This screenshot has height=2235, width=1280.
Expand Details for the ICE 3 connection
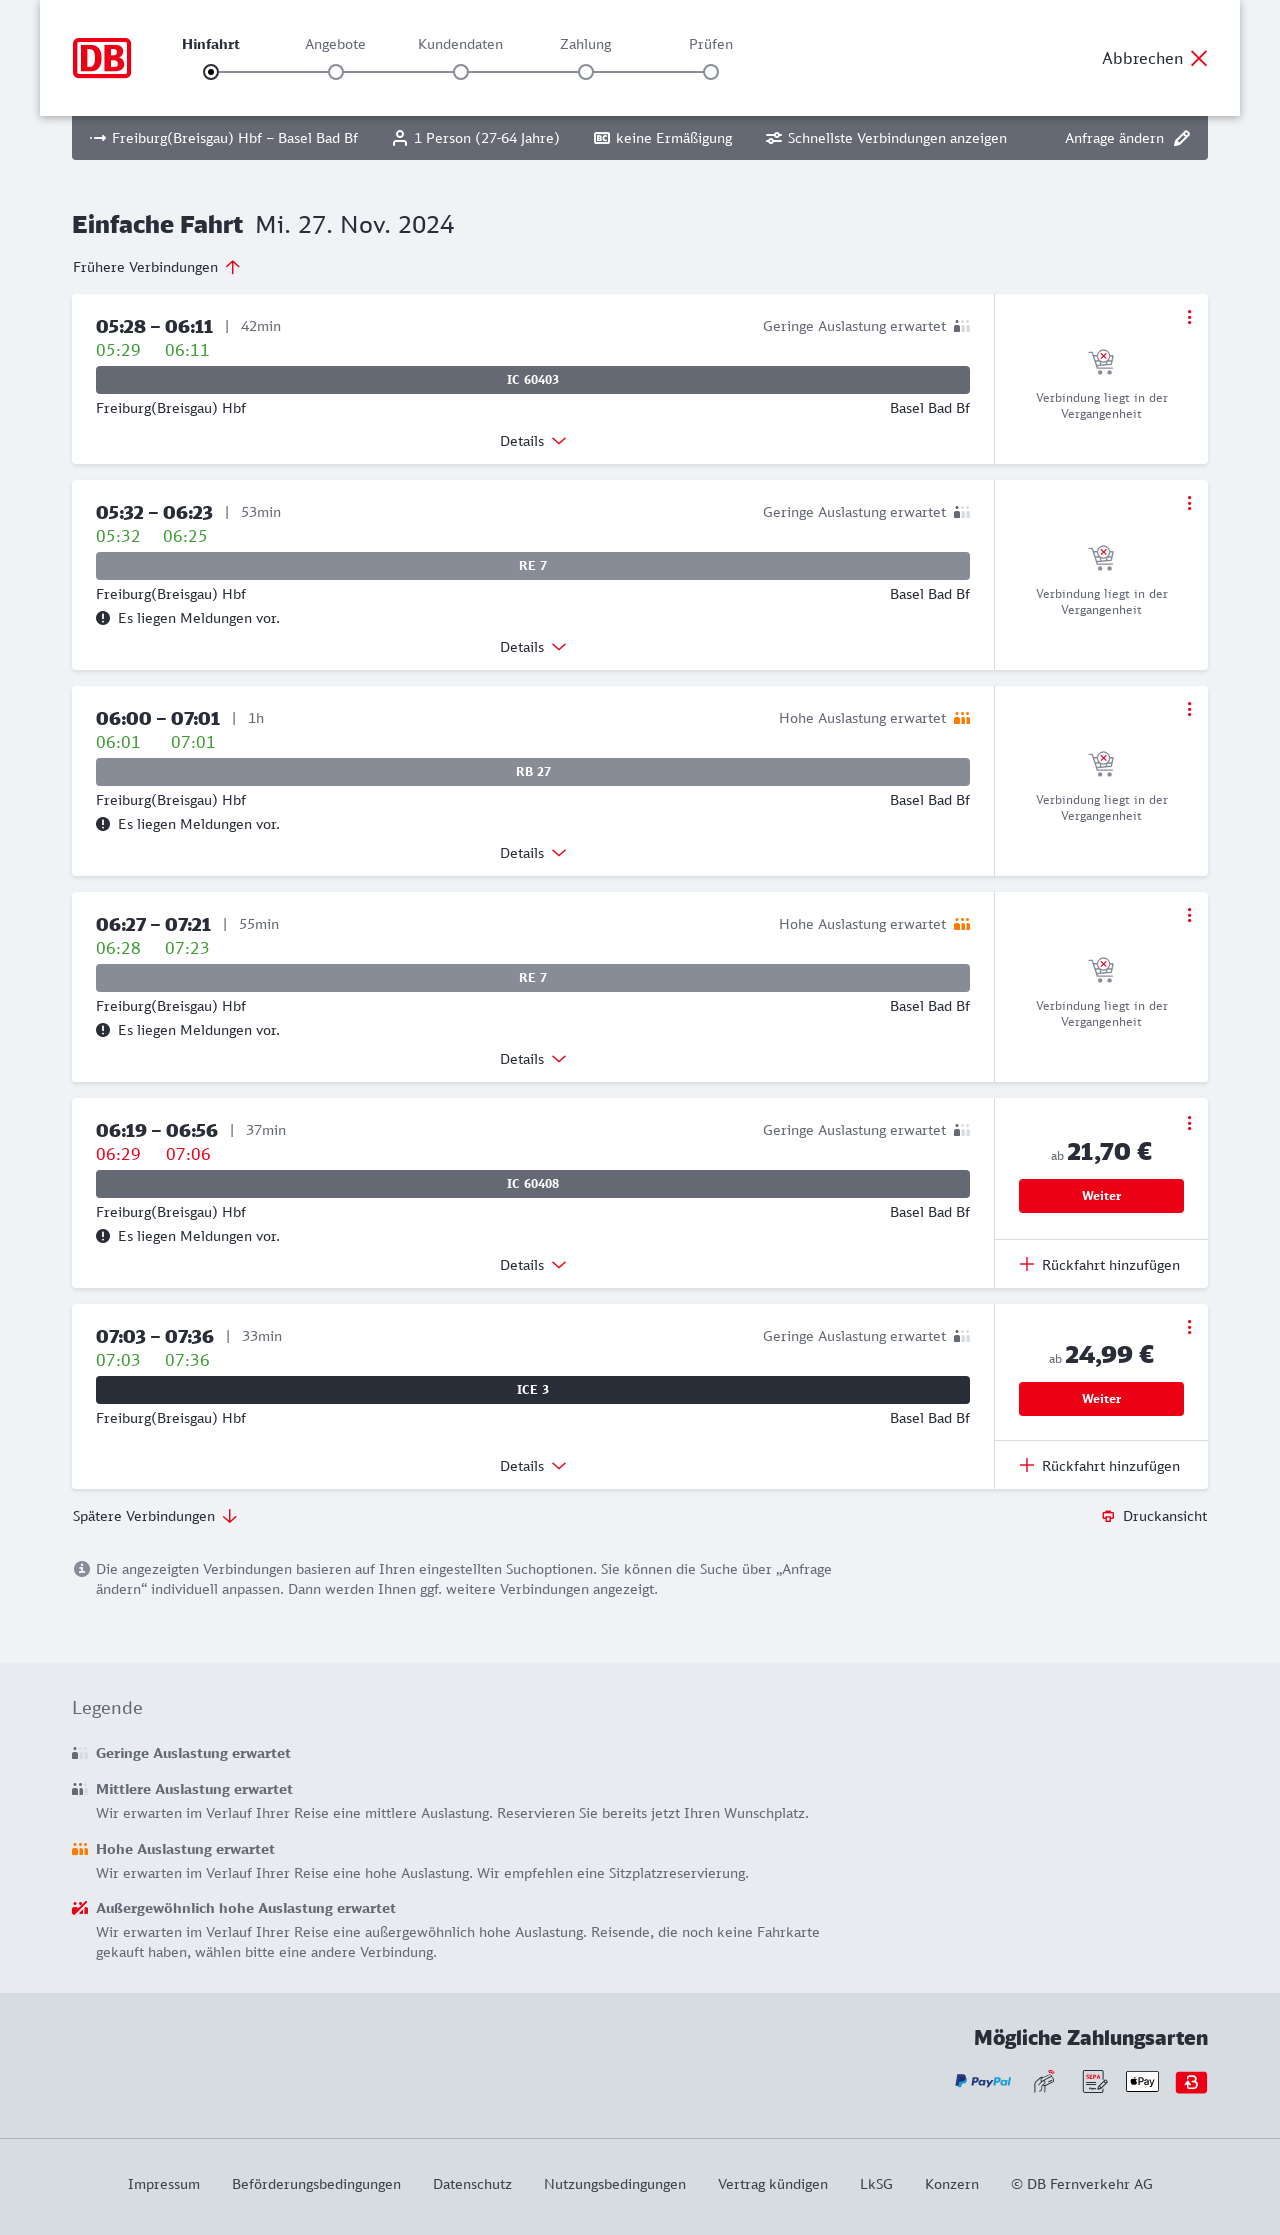pyautogui.click(x=533, y=1466)
